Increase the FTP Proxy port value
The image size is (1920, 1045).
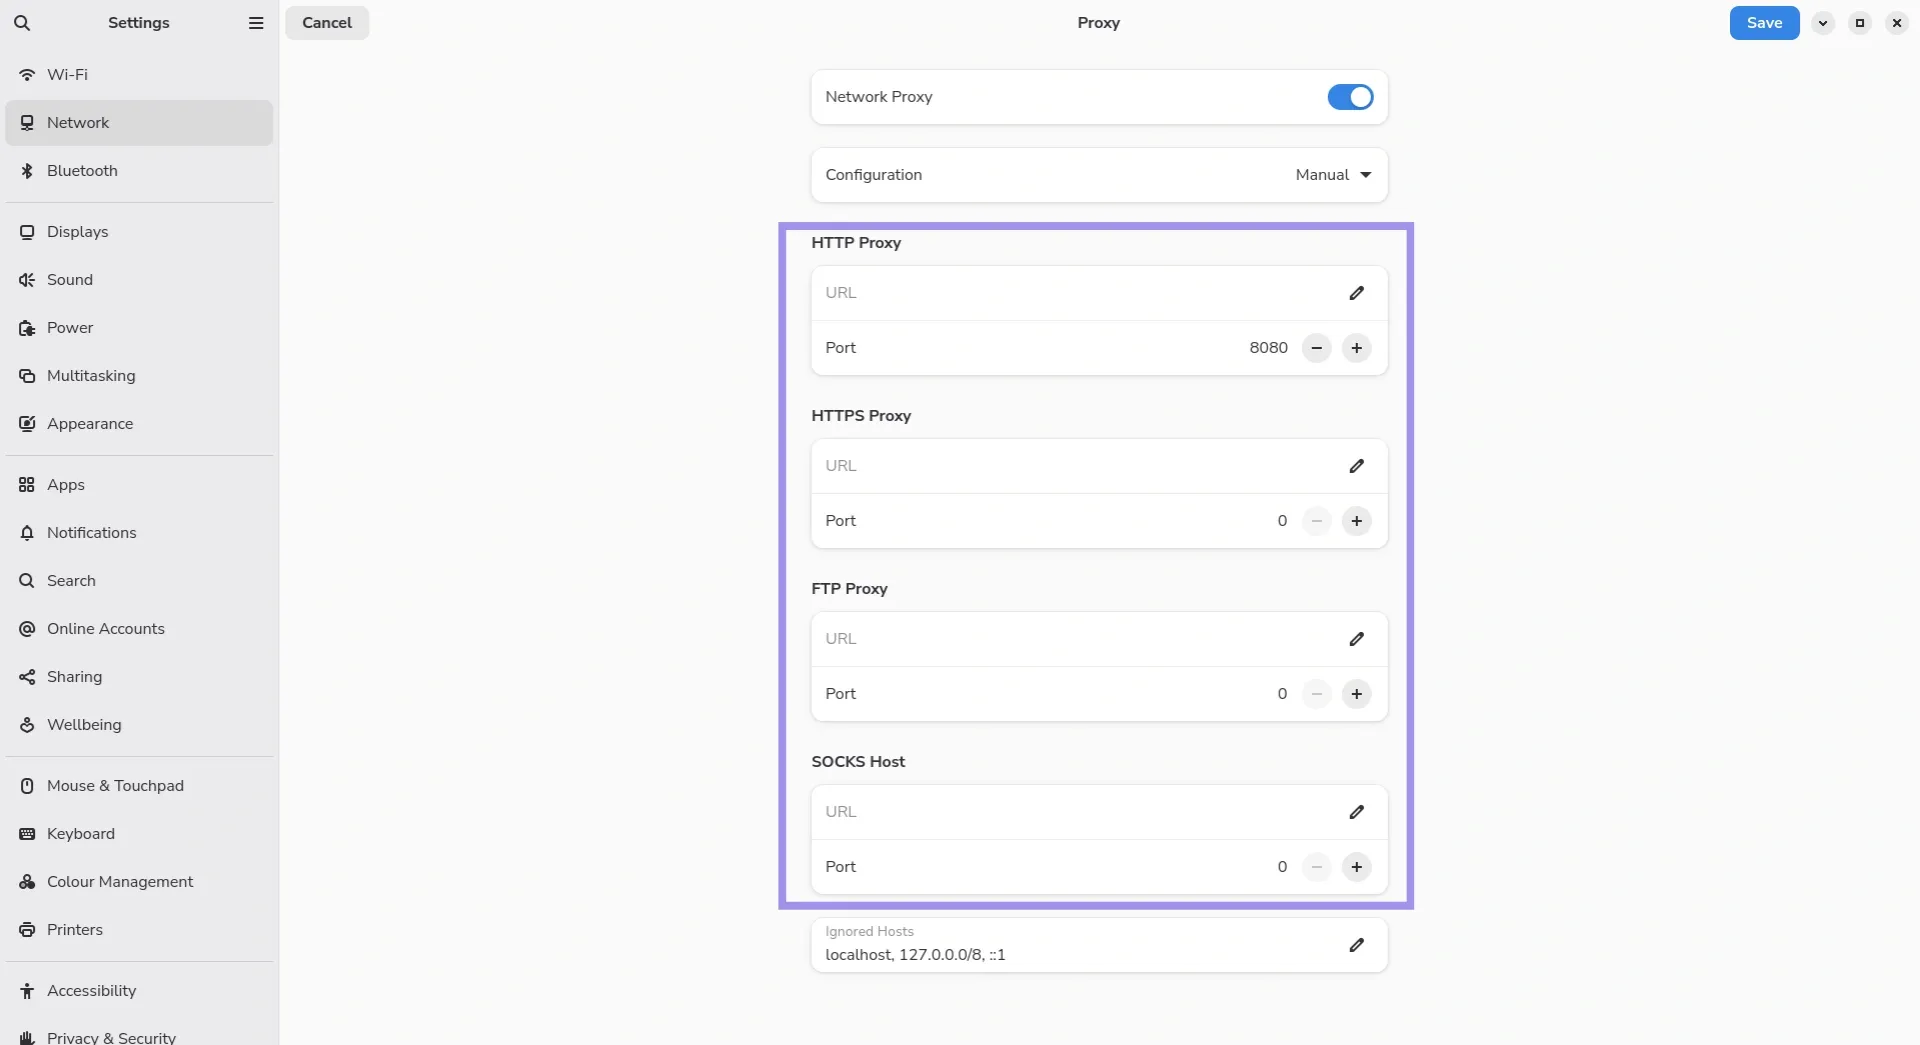point(1356,694)
